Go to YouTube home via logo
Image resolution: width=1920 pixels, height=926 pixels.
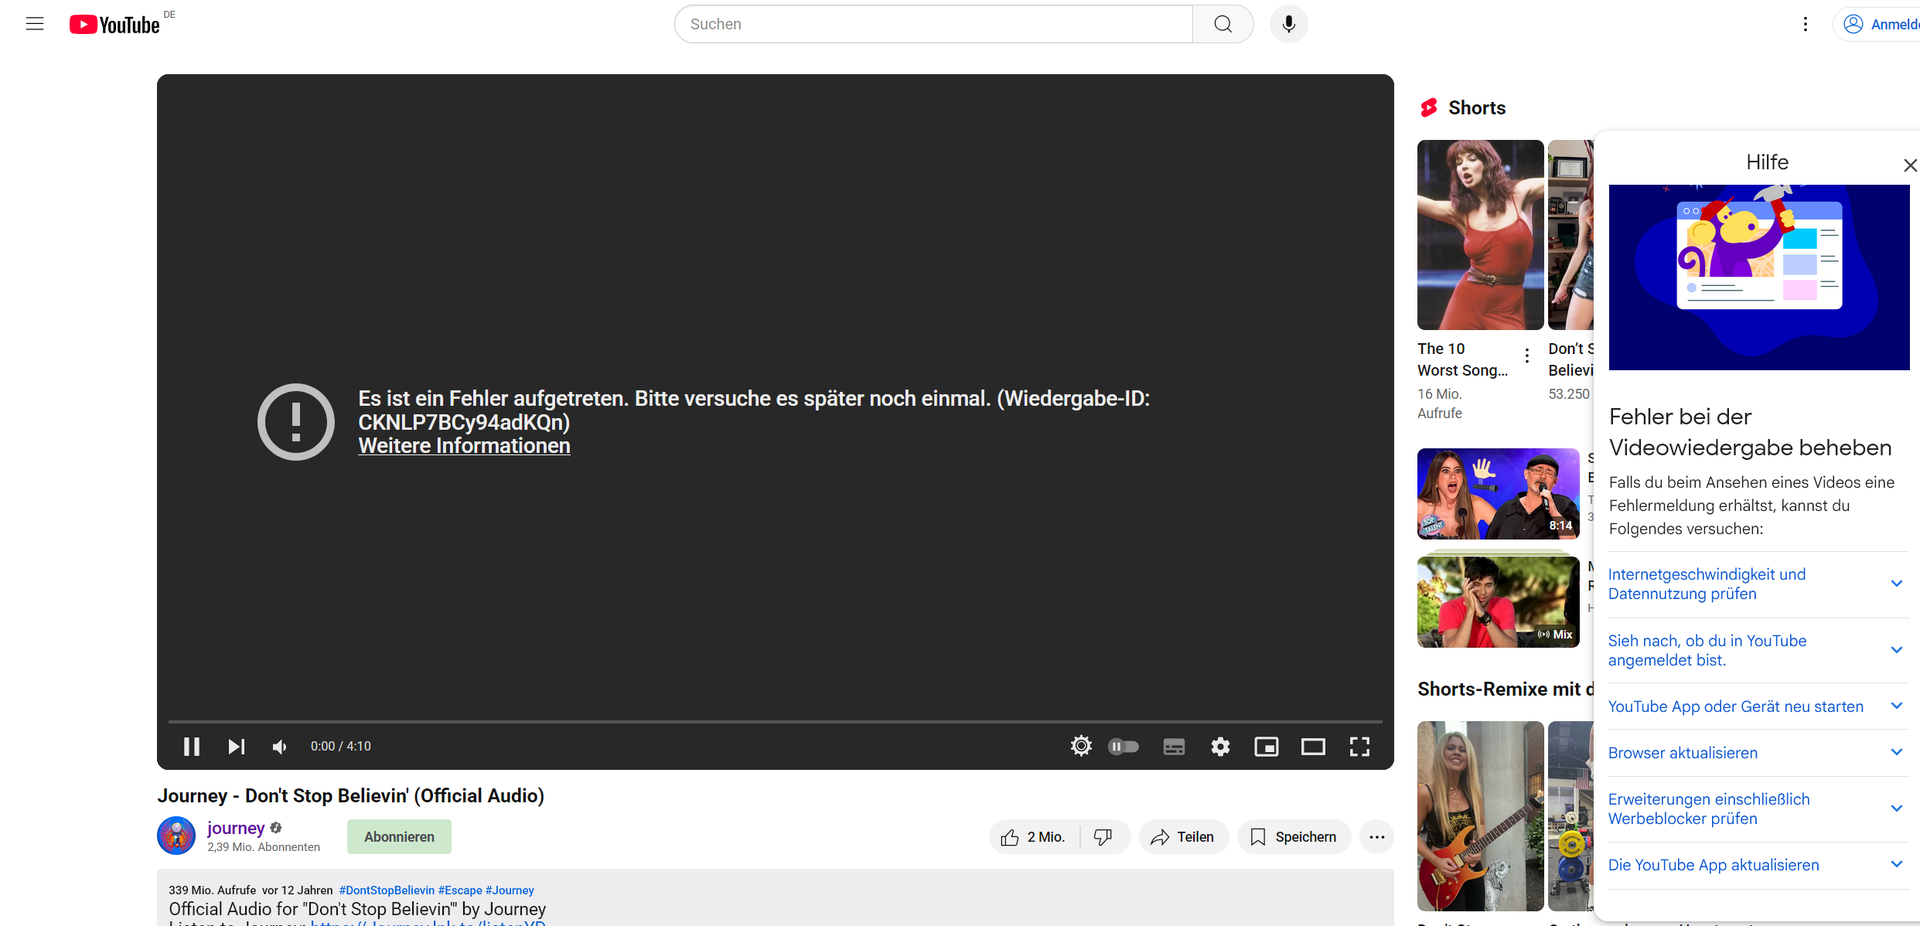click(x=115, y=24)
